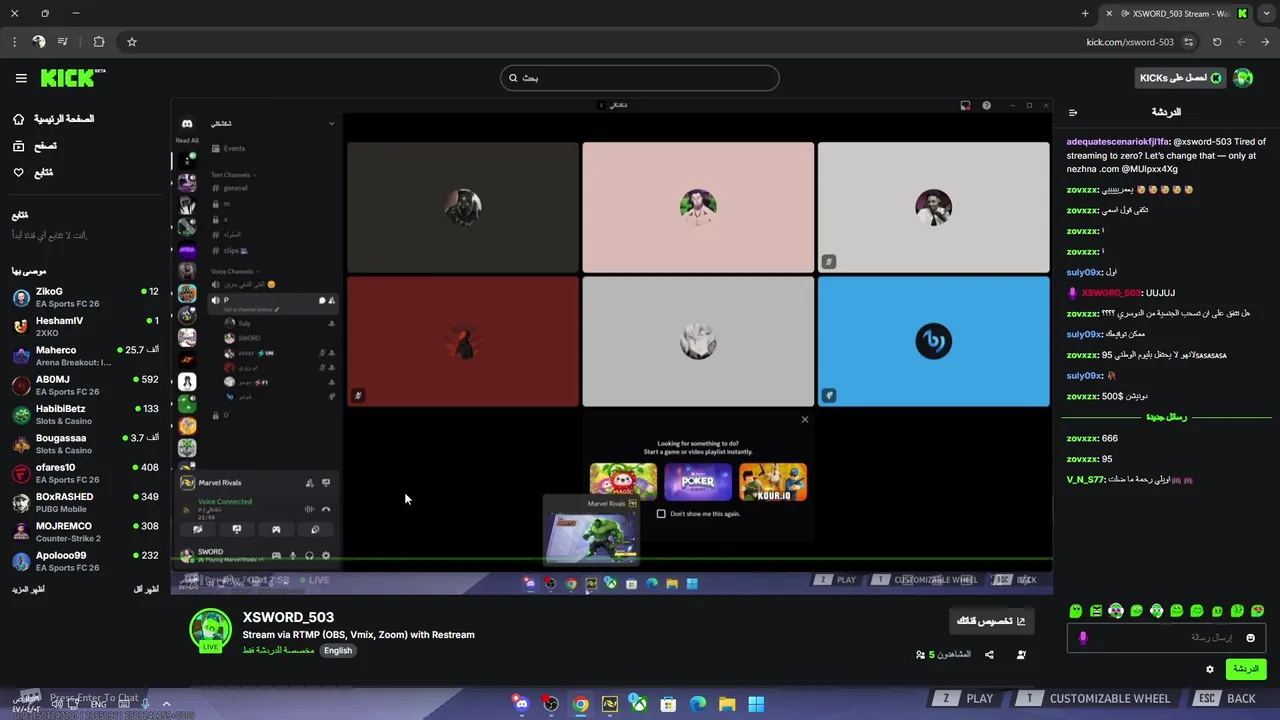Click Customize your channel button
The image size is (1280, 720).
(991, 621)
